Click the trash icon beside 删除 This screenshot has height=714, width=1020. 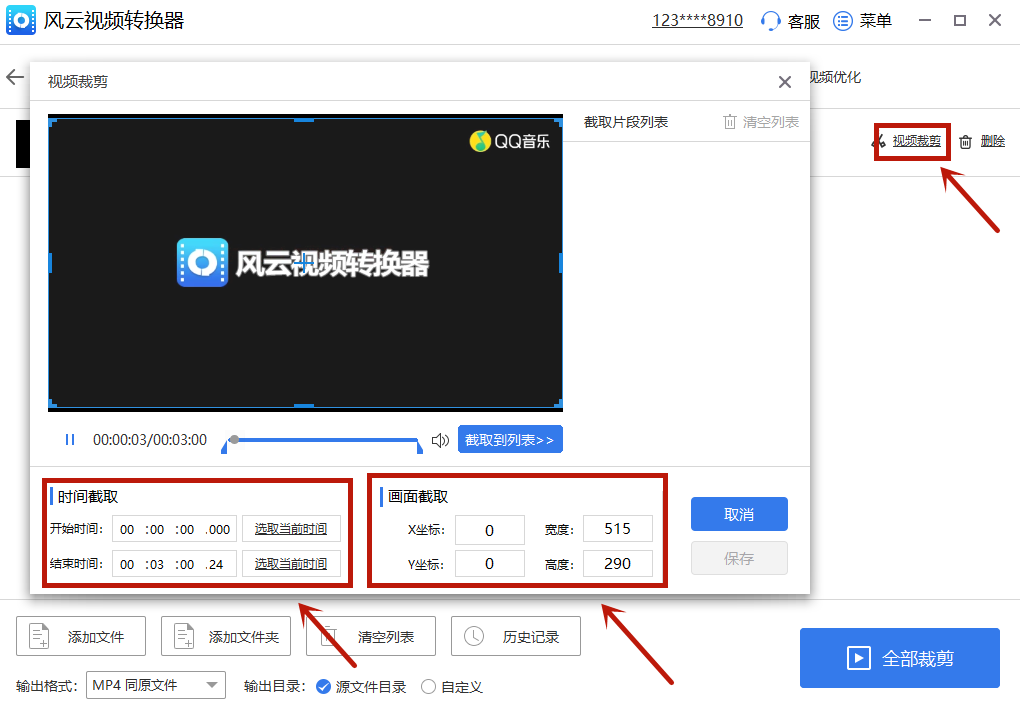tap(966, 141)
